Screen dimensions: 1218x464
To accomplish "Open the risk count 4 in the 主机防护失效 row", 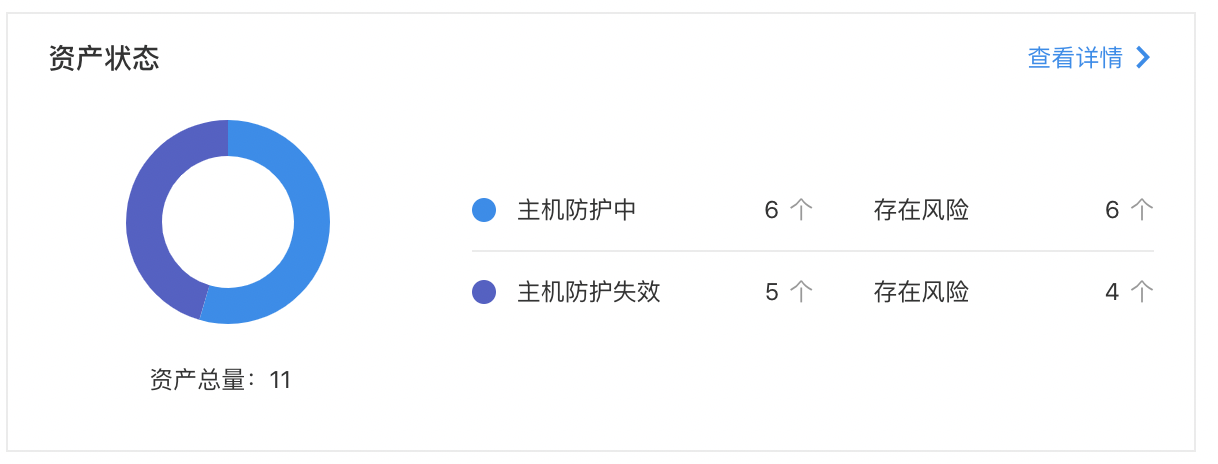I will [x=1112, y=292].
